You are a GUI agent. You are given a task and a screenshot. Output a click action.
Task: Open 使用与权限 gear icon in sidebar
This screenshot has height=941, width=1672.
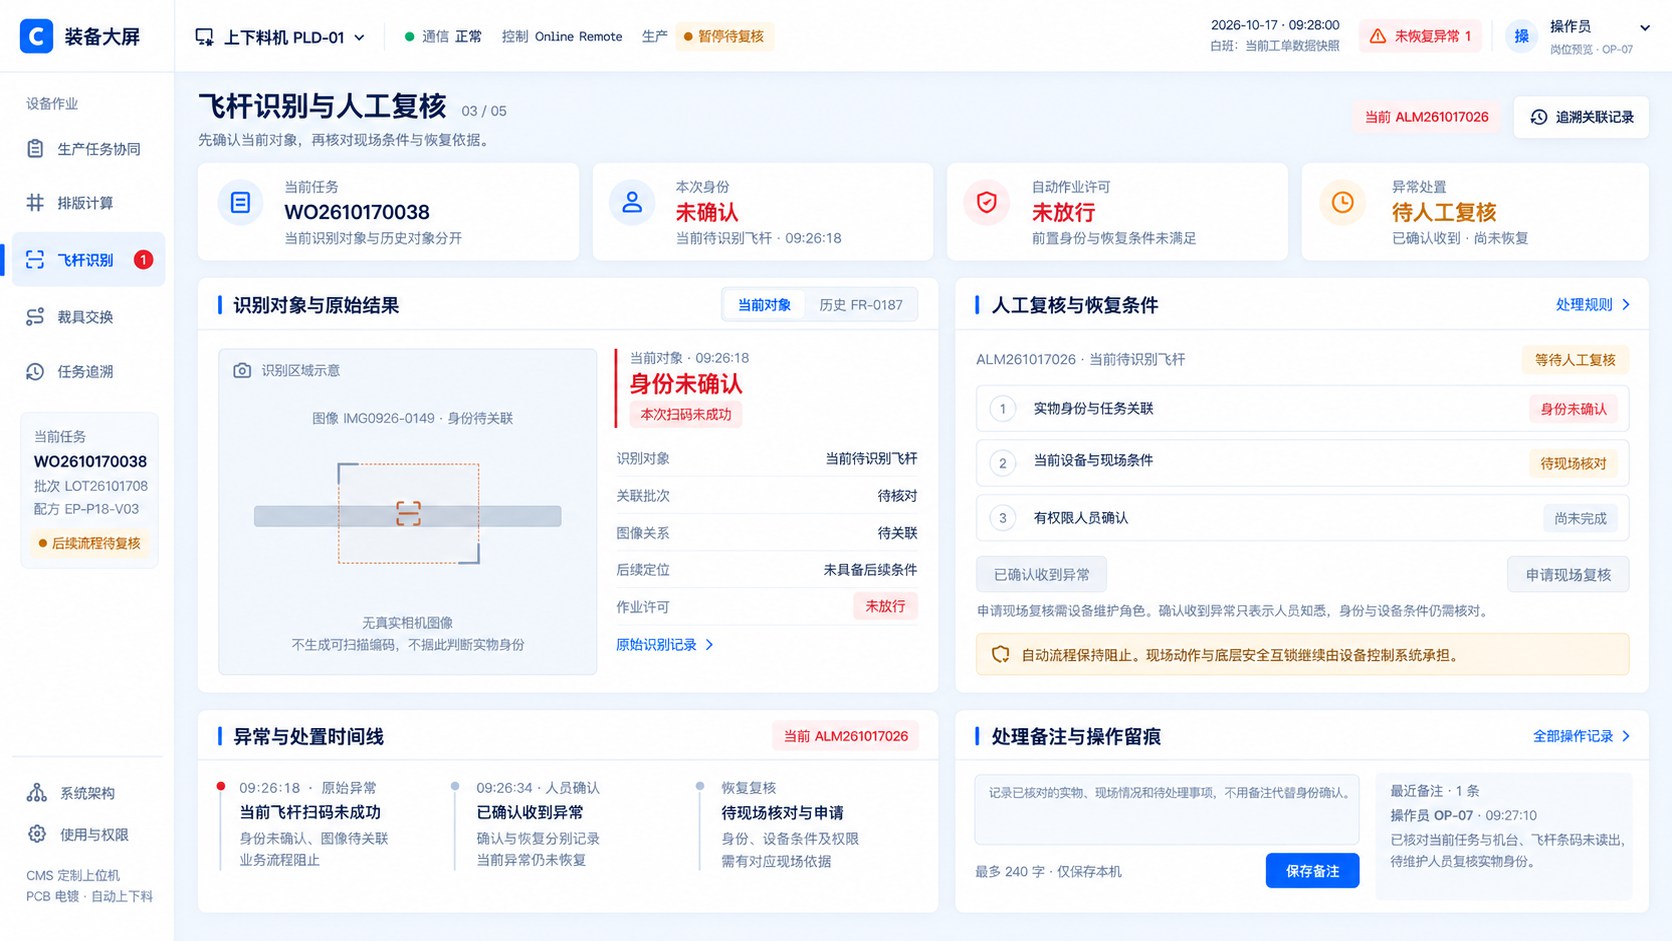pos(37,834)
